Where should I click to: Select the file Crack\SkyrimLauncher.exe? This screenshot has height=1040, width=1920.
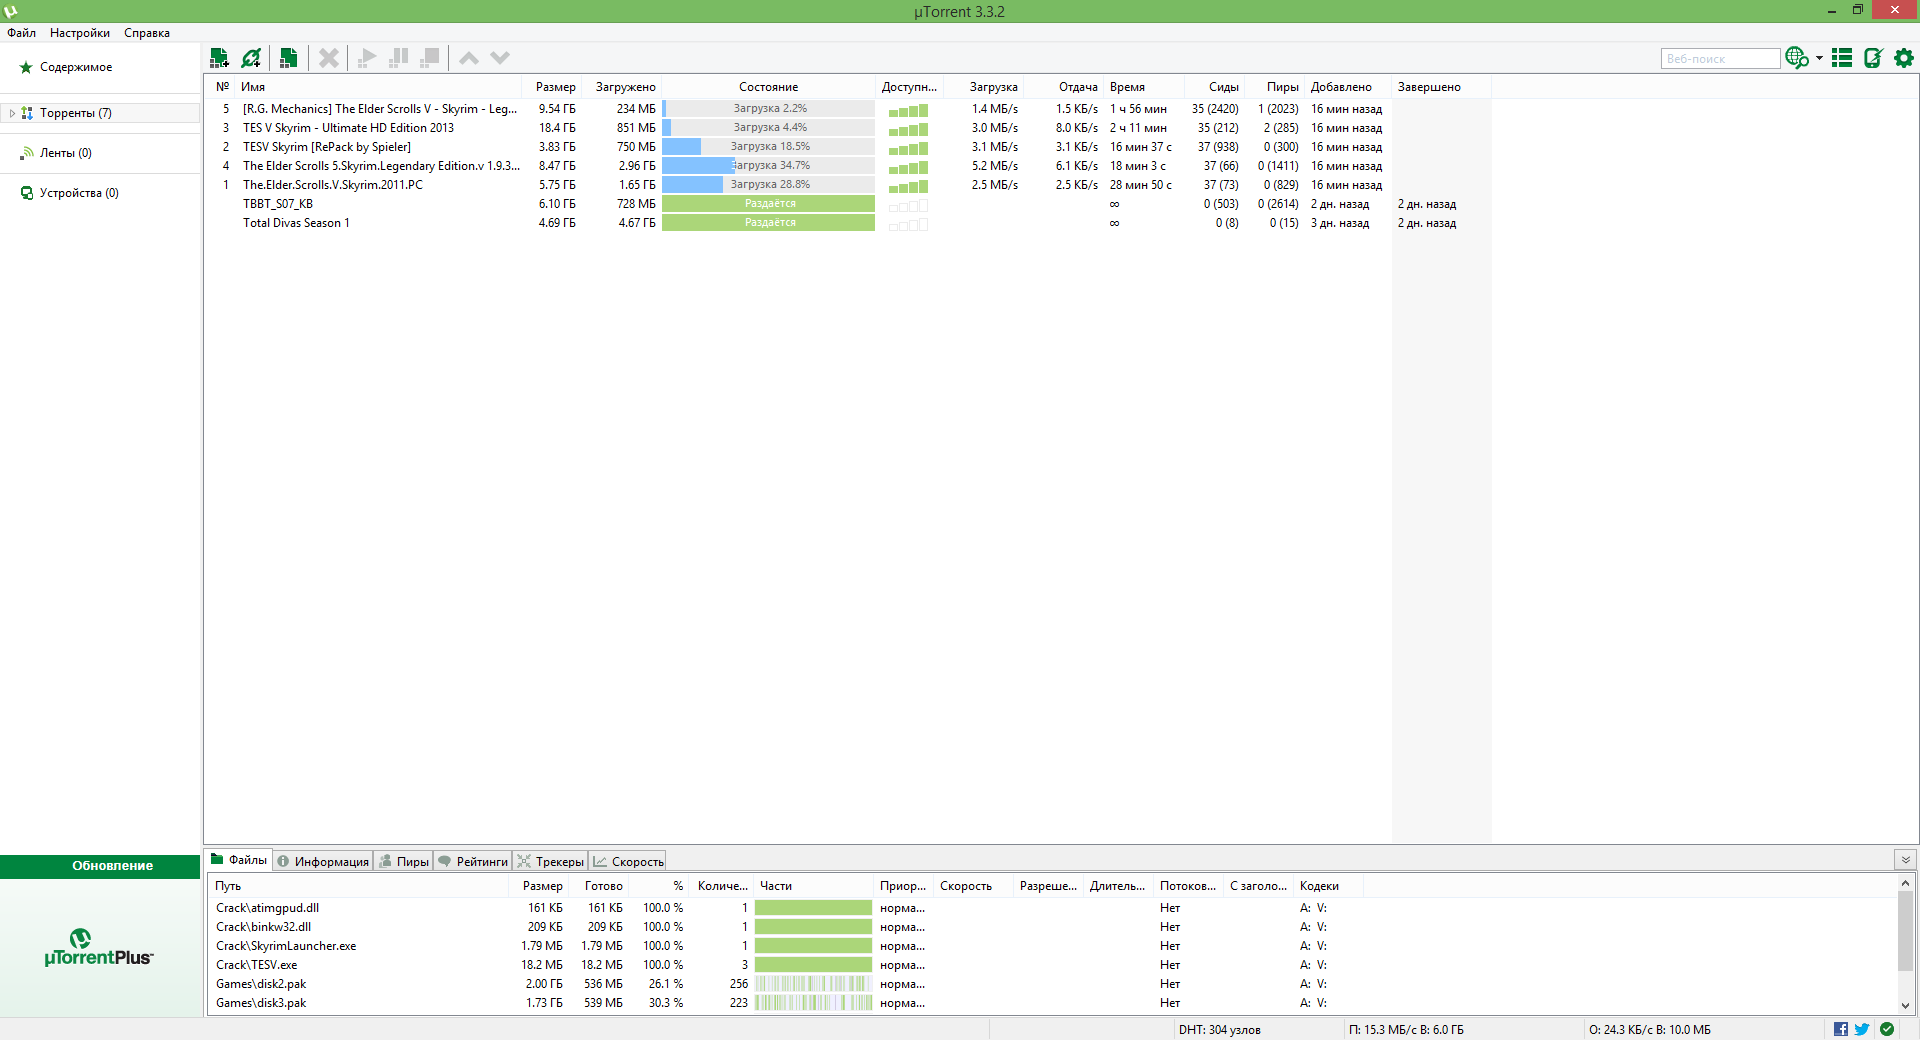click(x=286, y=946)
